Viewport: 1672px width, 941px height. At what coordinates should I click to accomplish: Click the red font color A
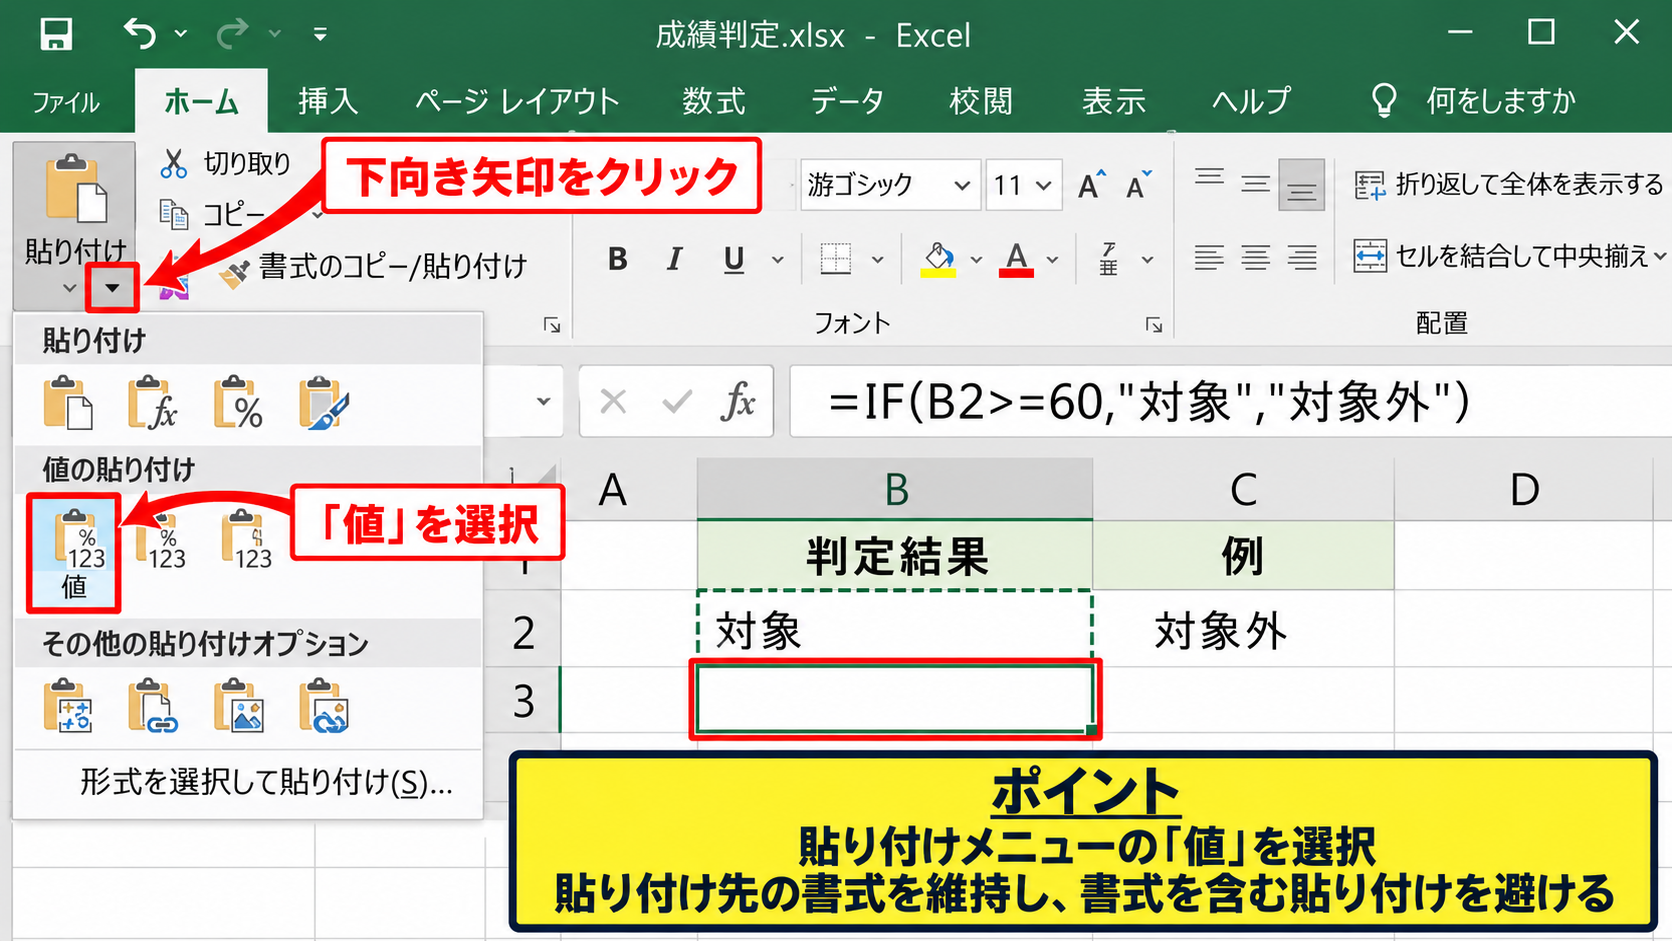point(1017,260)
